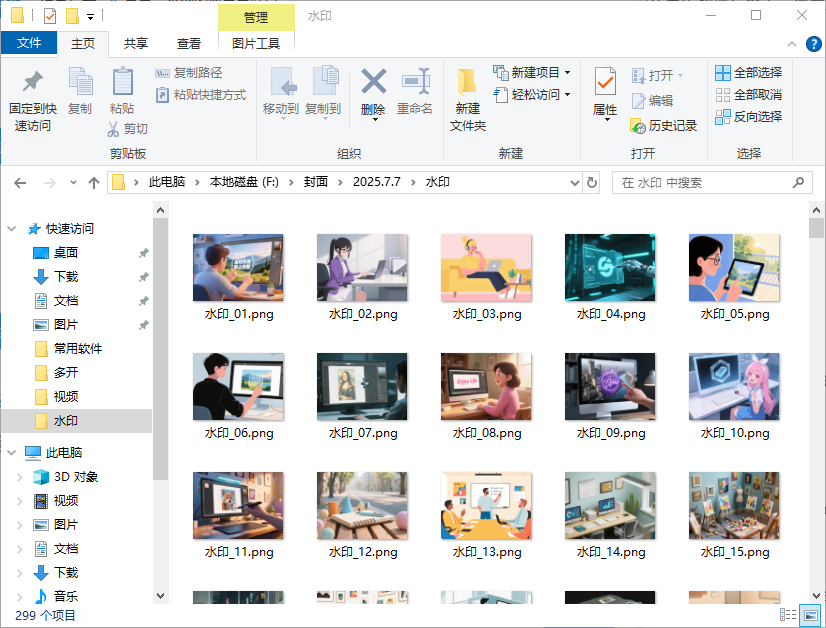Open the address bar location dropdown
826x628 pixels.
[576, 182]
